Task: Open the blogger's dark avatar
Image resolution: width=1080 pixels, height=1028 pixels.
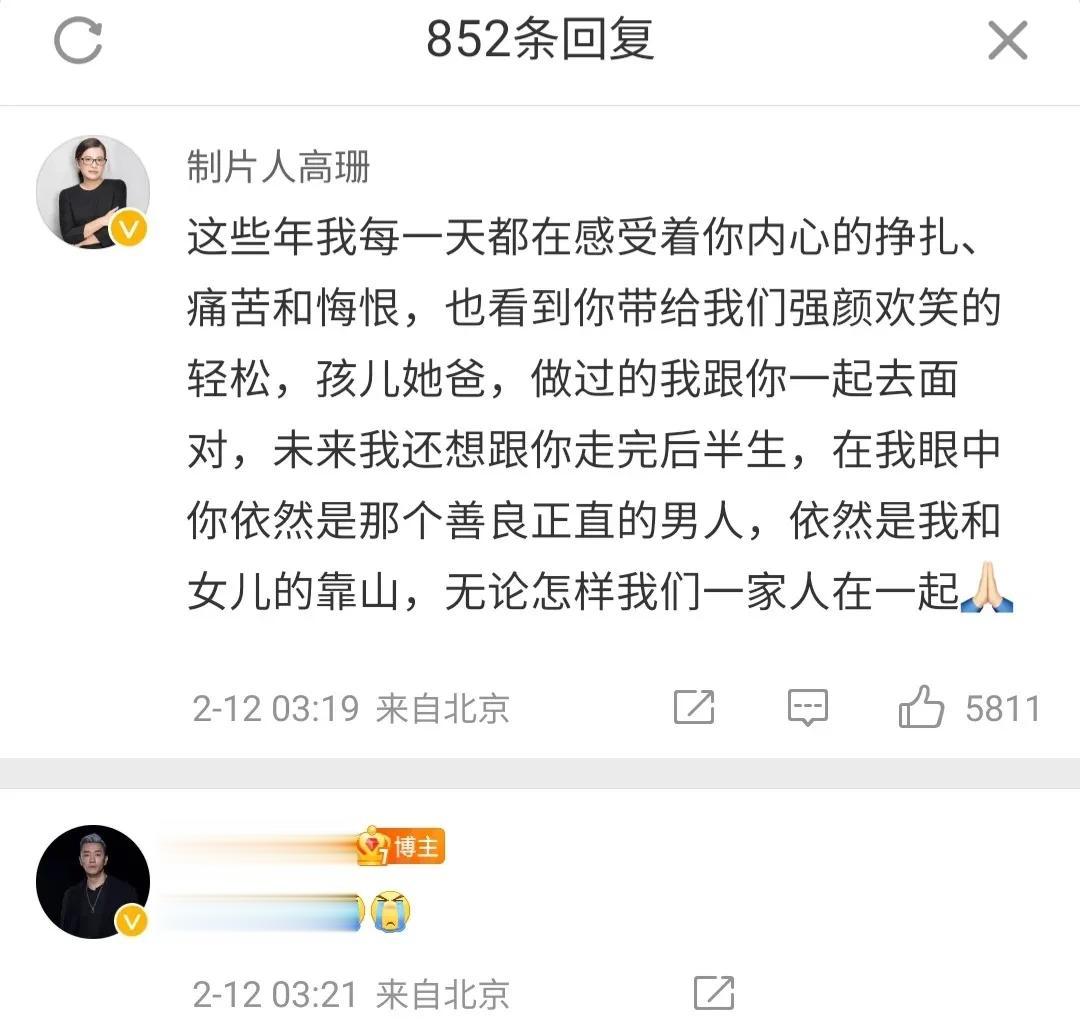Action: [93, 881]
